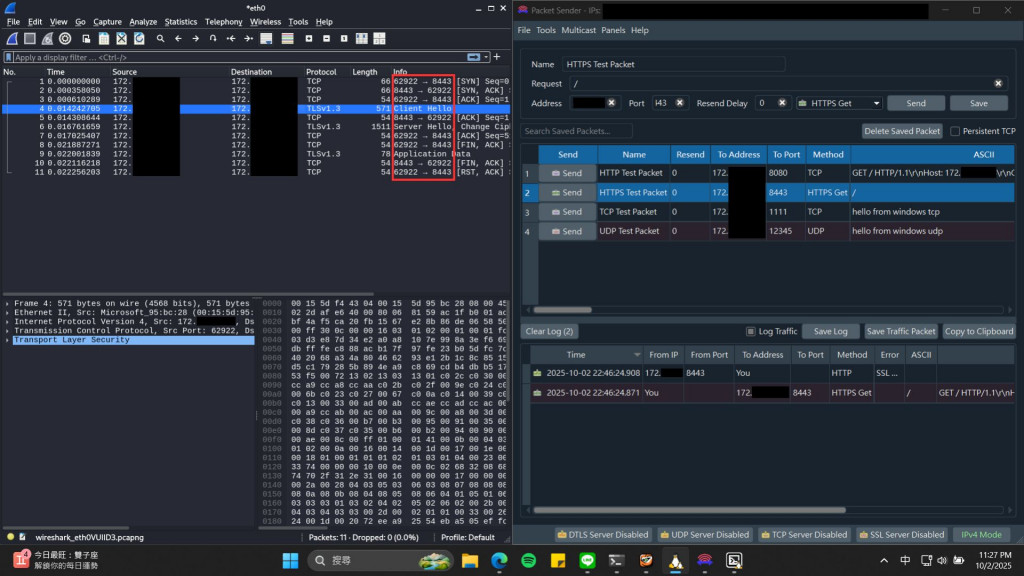Click the display filter bookmark icon
The height and width of the screenshot is (576, 1024).
[x=8, y=57]
